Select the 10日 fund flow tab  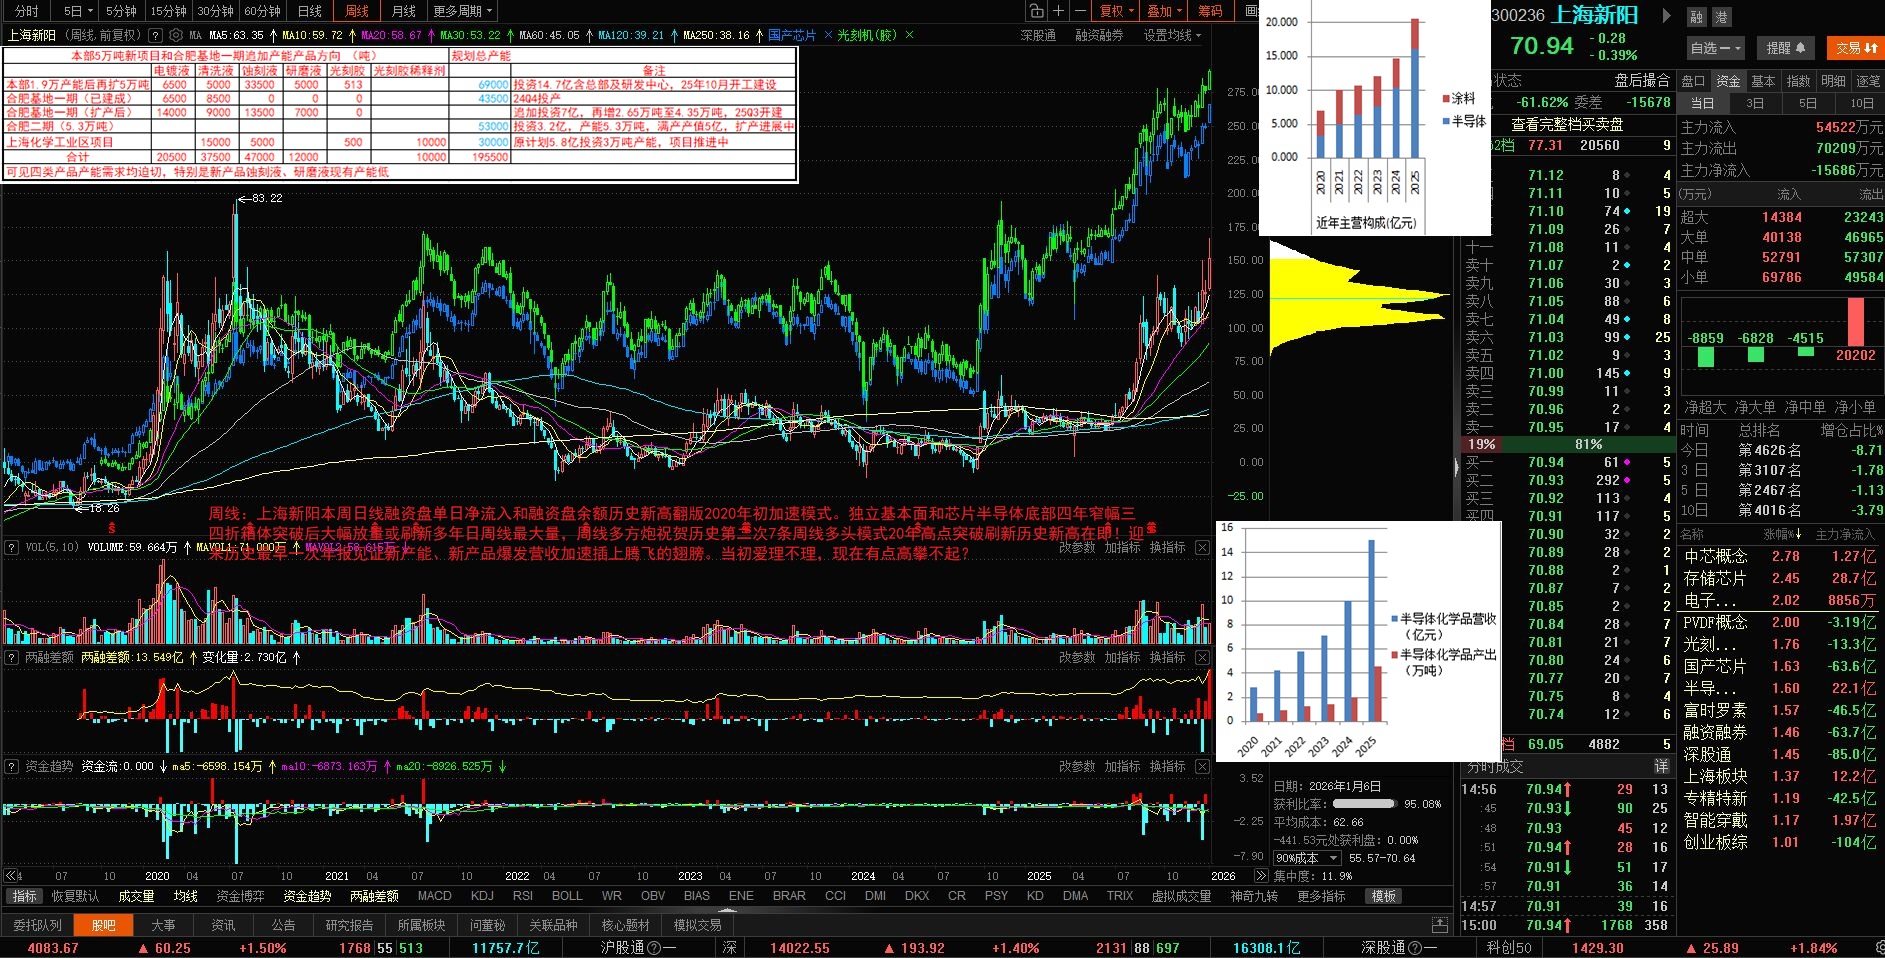pyautogui.click(x=1861, y=103)
